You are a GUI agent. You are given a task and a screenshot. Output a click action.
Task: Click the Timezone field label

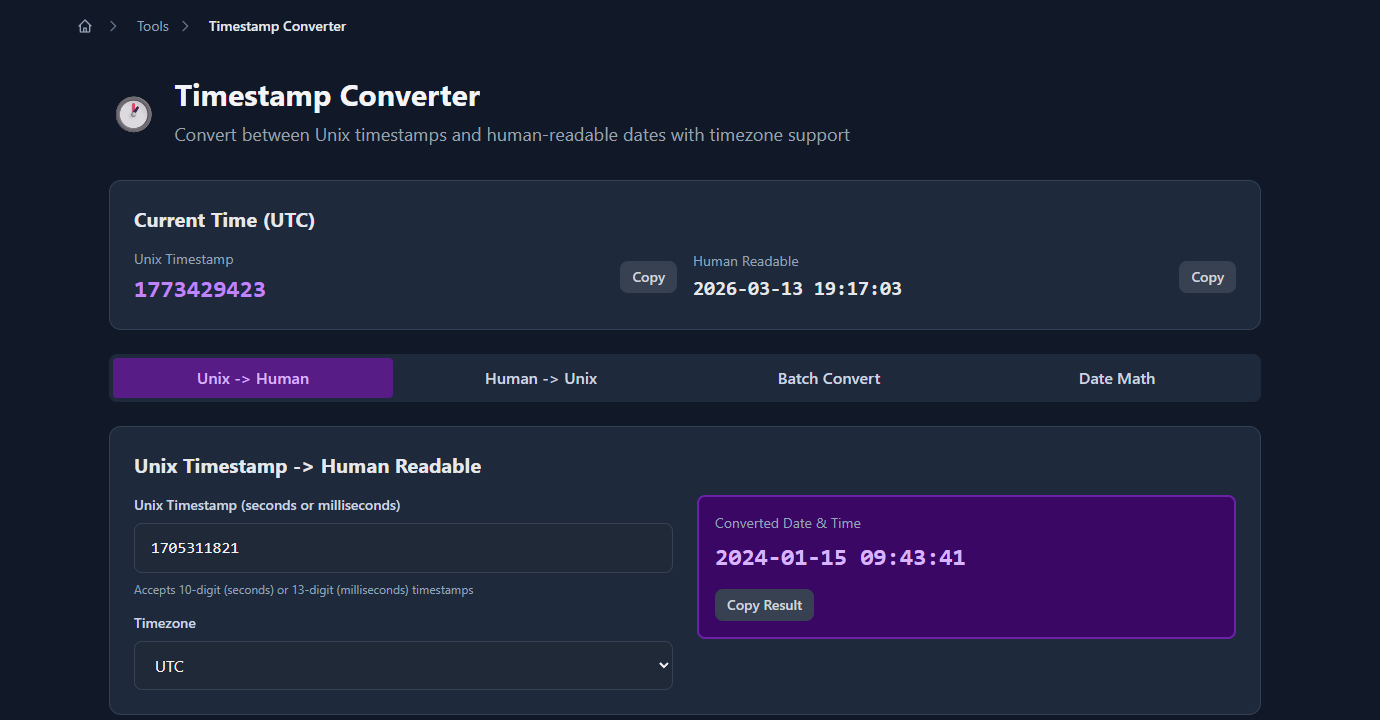(165, 623)
